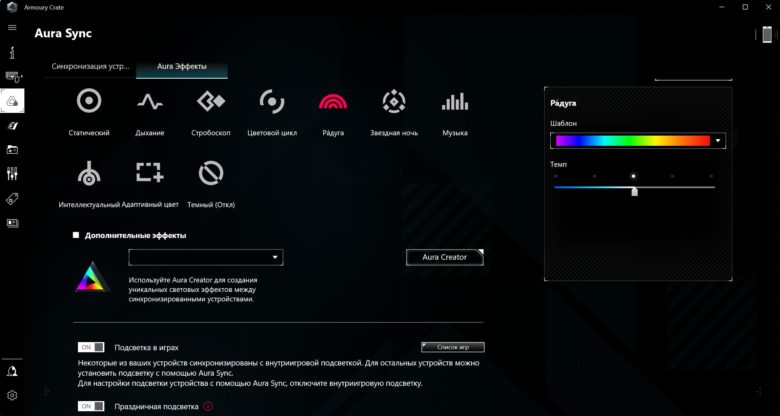This screenshot has width=780, height=416.
Task: Click the Радуга heading in settings panel
Action: (x=563, y=104)
